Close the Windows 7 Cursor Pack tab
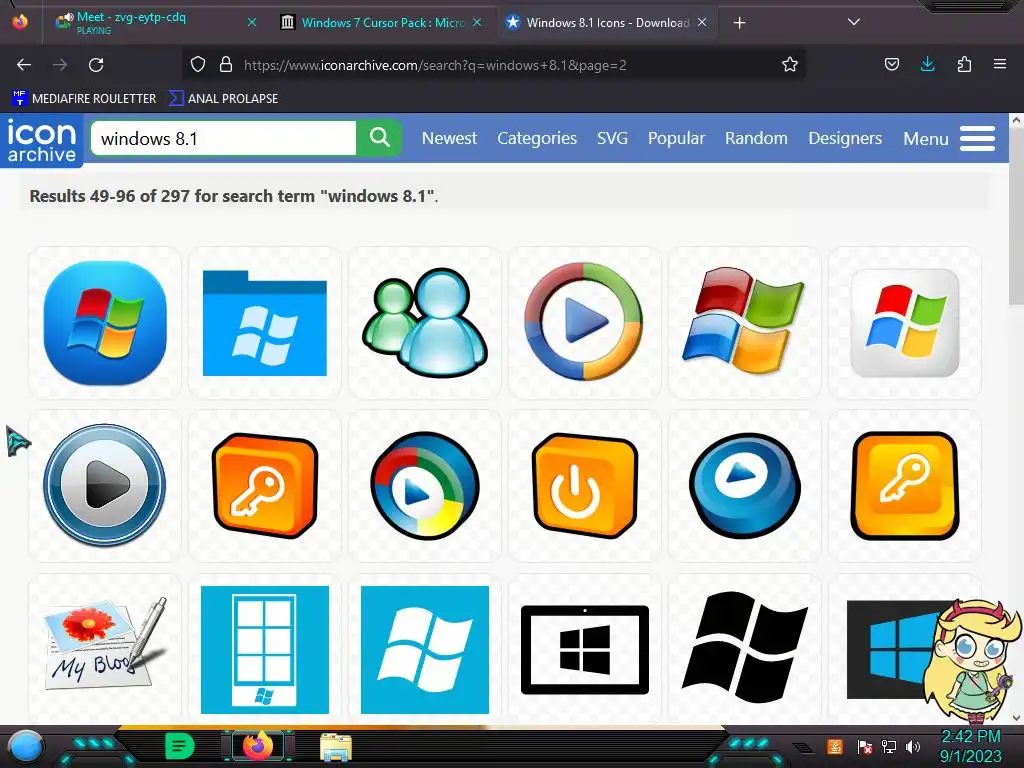This screenshot has width=1024, height=768. tap(477, 22)
